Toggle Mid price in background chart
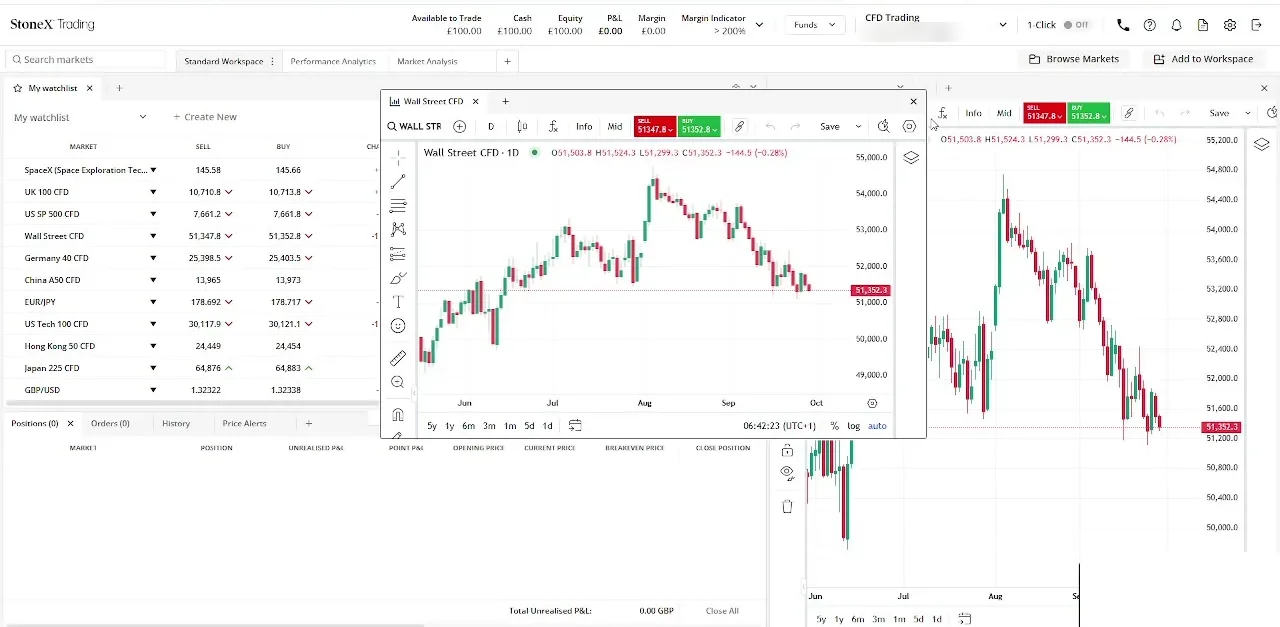The width and height of the screenshot is (1280, 627). (1004, 113)
